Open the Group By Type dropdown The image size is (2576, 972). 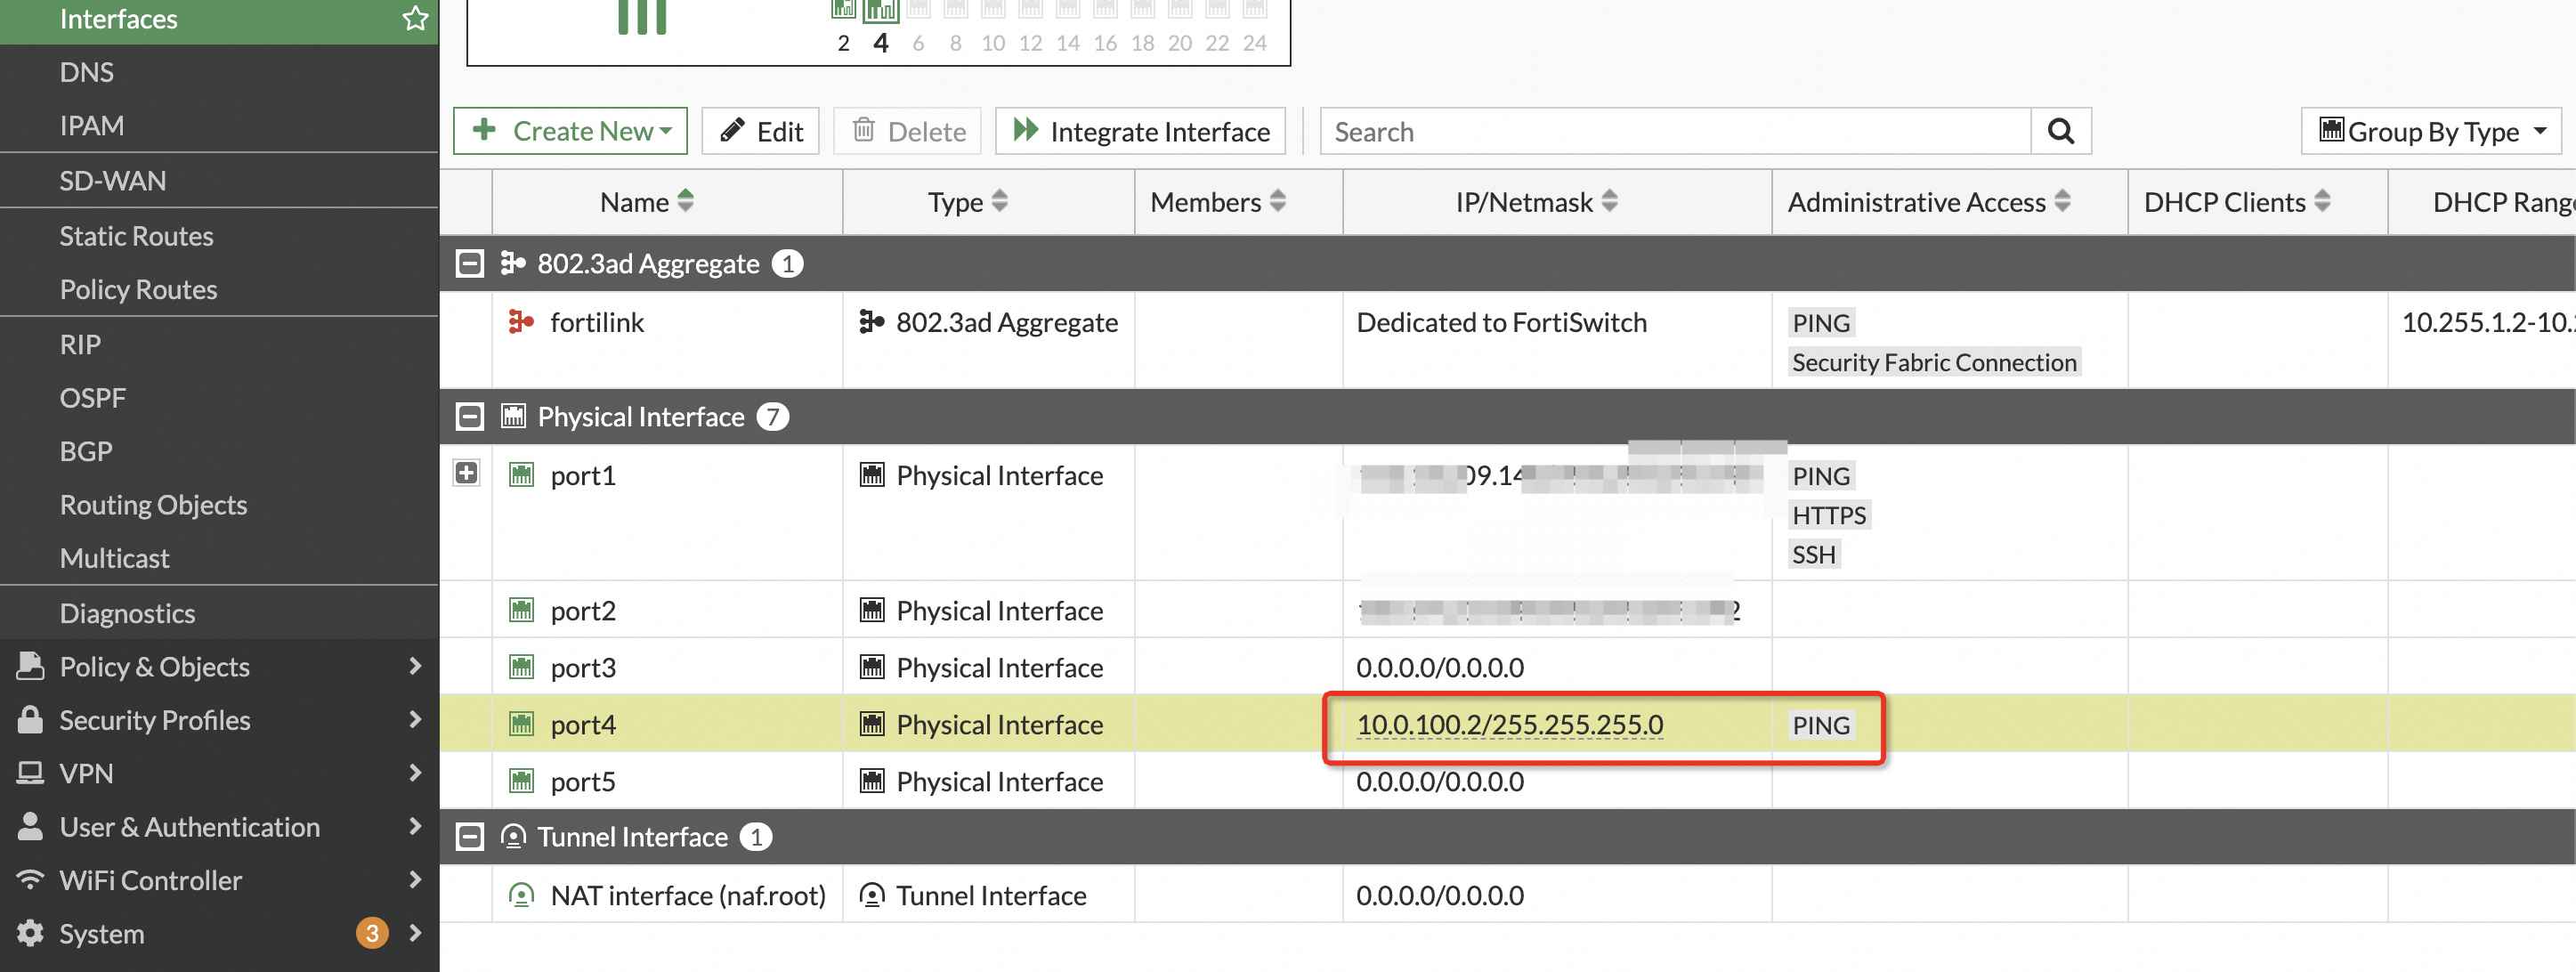(x=2430, y=131)
